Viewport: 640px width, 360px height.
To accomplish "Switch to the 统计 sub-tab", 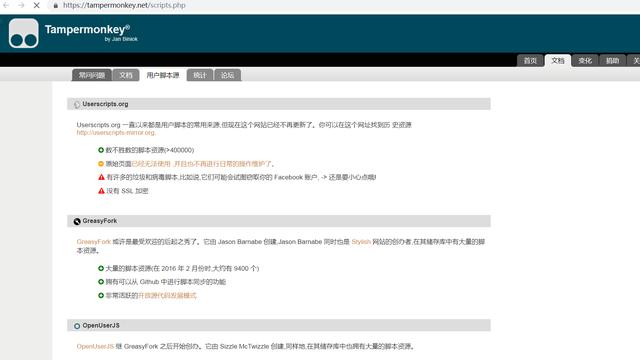I will (200, 75).
